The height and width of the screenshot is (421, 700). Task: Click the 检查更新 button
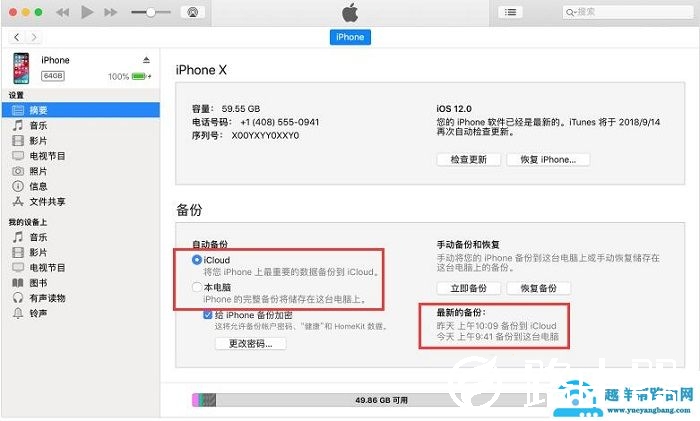tap(468, 159)
